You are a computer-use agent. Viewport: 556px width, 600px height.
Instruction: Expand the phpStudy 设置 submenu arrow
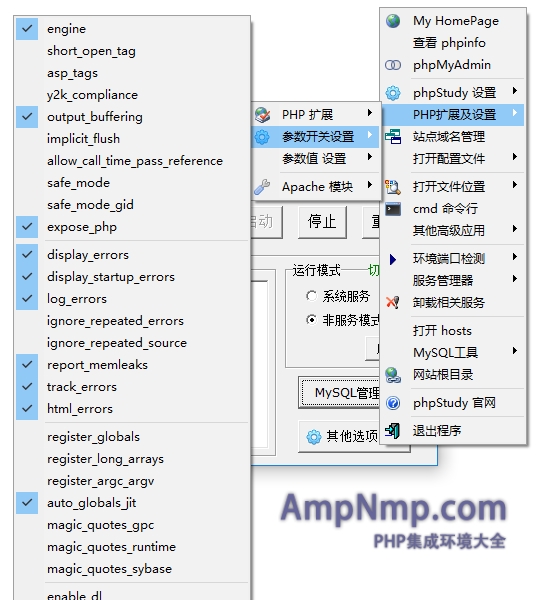[x=515, y=91]
